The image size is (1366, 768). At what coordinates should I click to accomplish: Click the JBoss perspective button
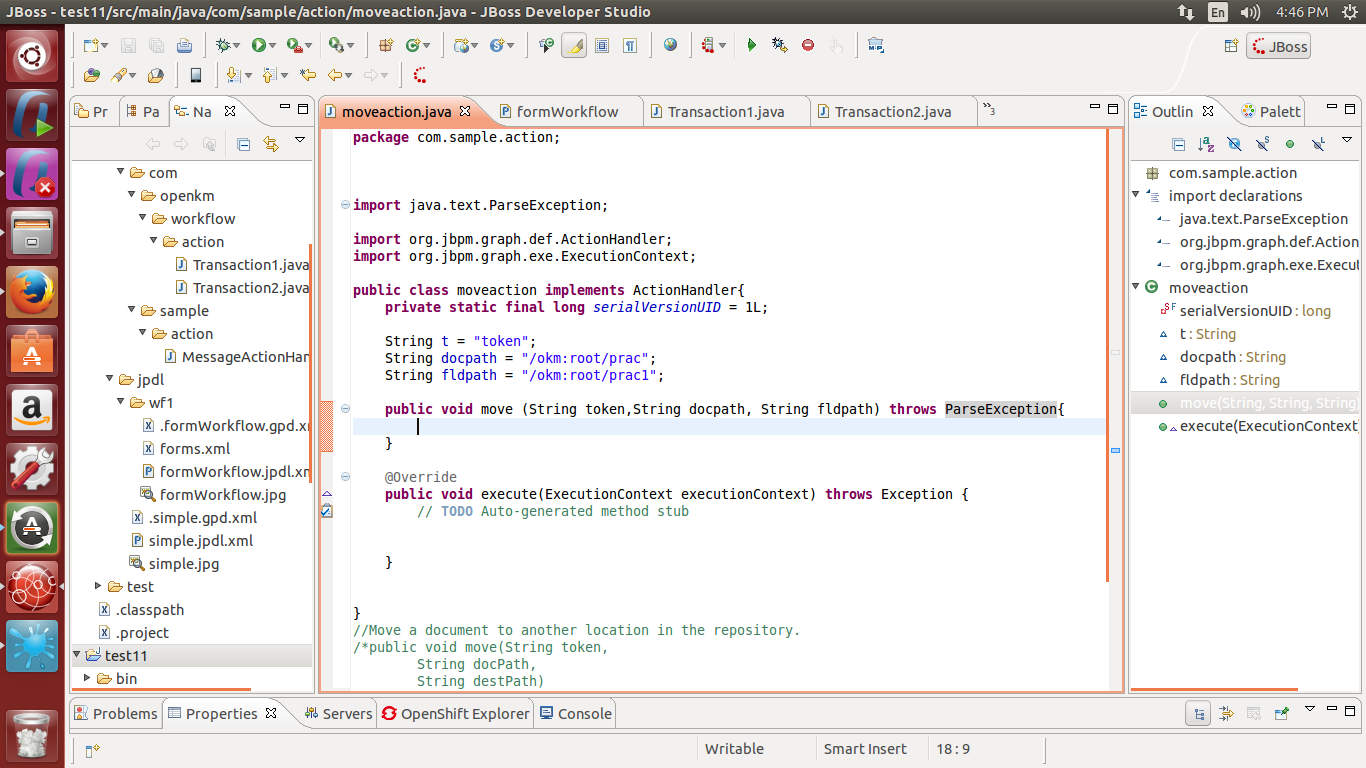tap(1277, 47)
